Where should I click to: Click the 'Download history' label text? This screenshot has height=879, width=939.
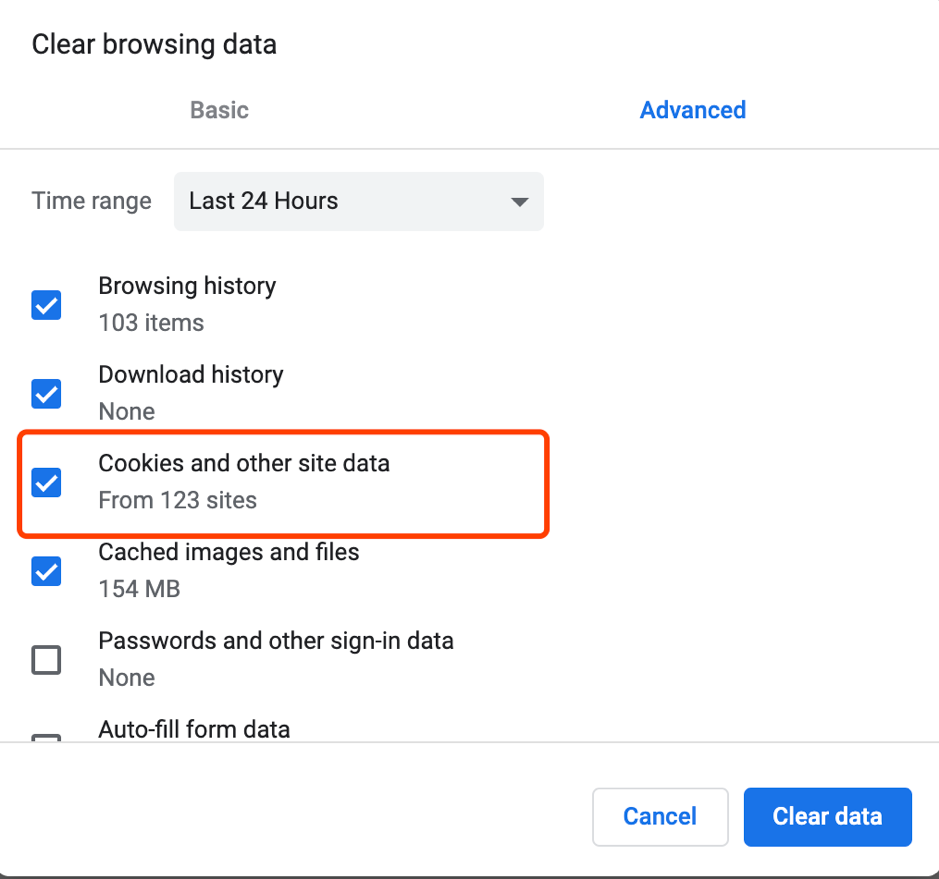(x=190, y=375)
